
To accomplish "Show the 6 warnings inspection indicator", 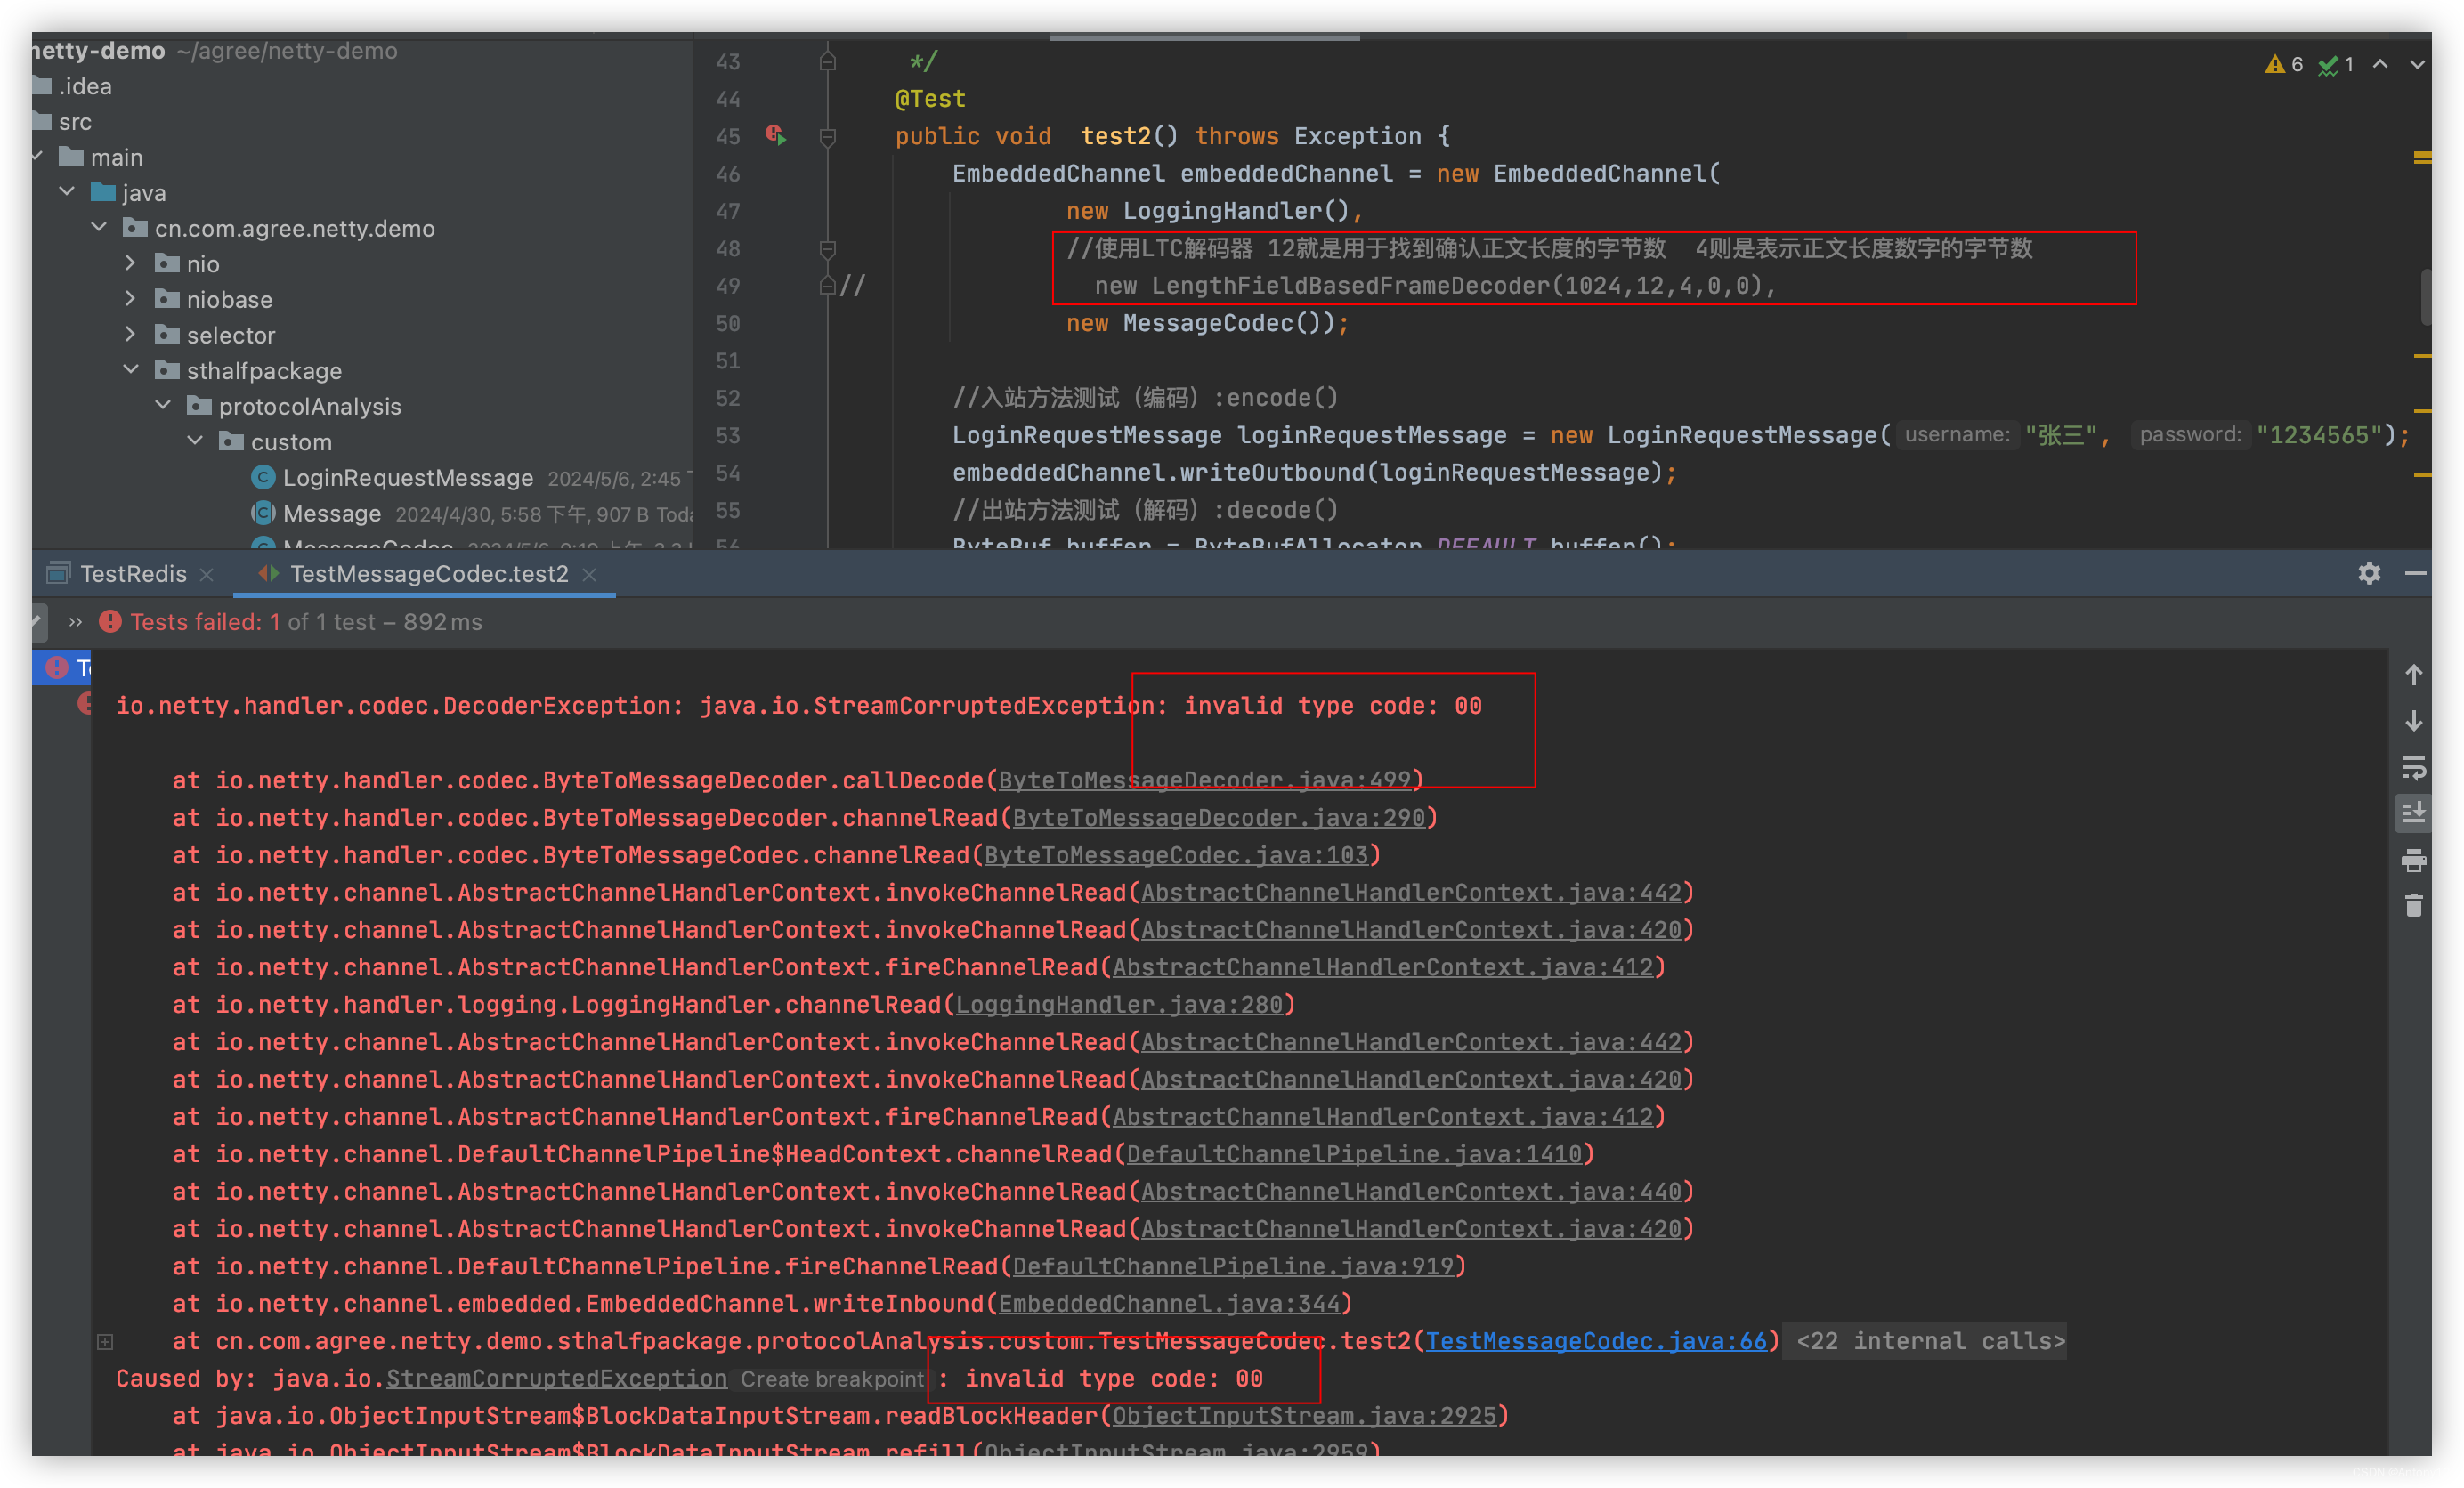I will pyautogui.click(x=2283, y=64).
